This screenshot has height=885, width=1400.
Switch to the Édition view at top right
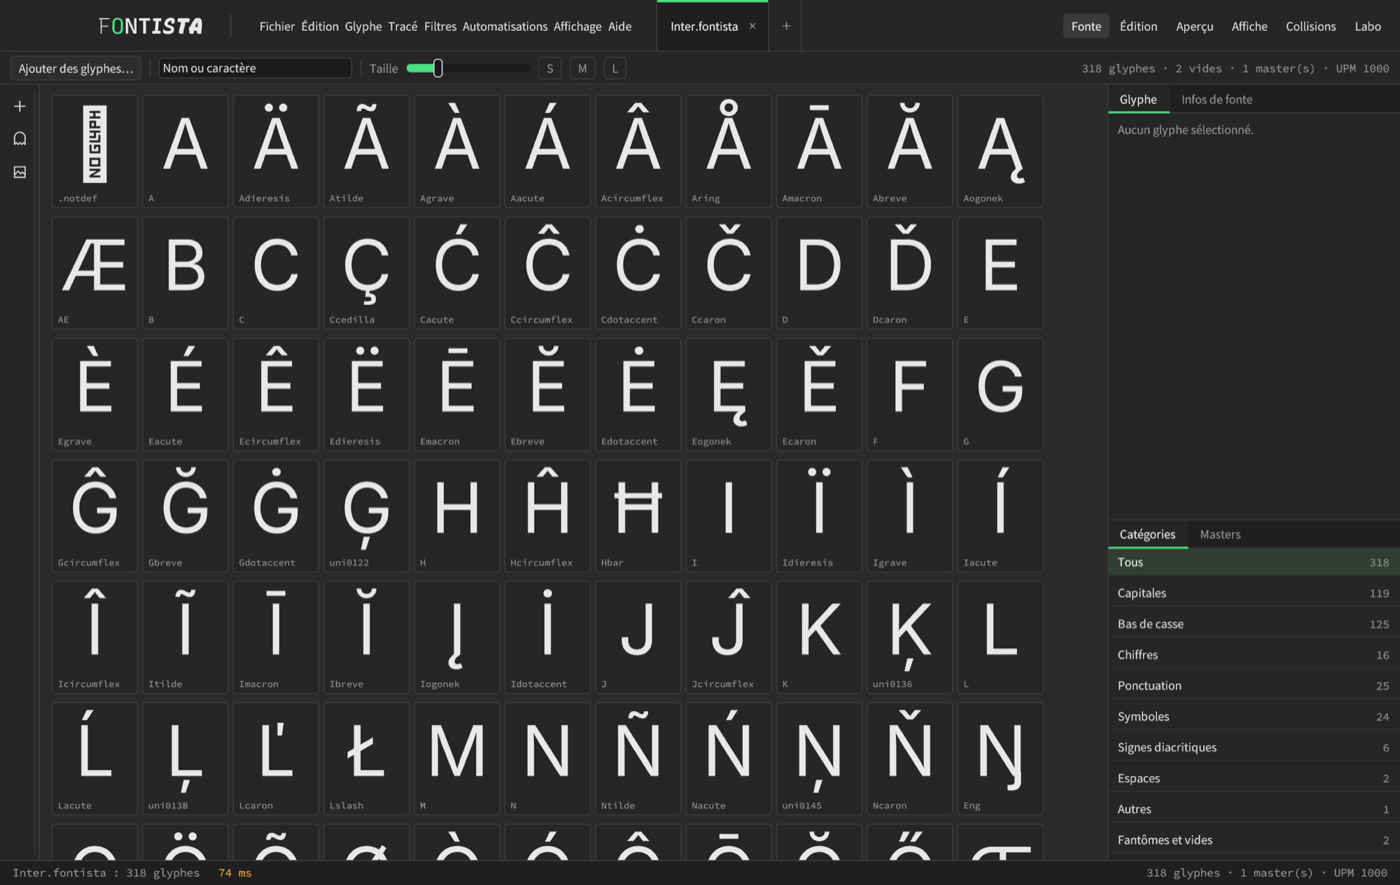click(1138, 26)
